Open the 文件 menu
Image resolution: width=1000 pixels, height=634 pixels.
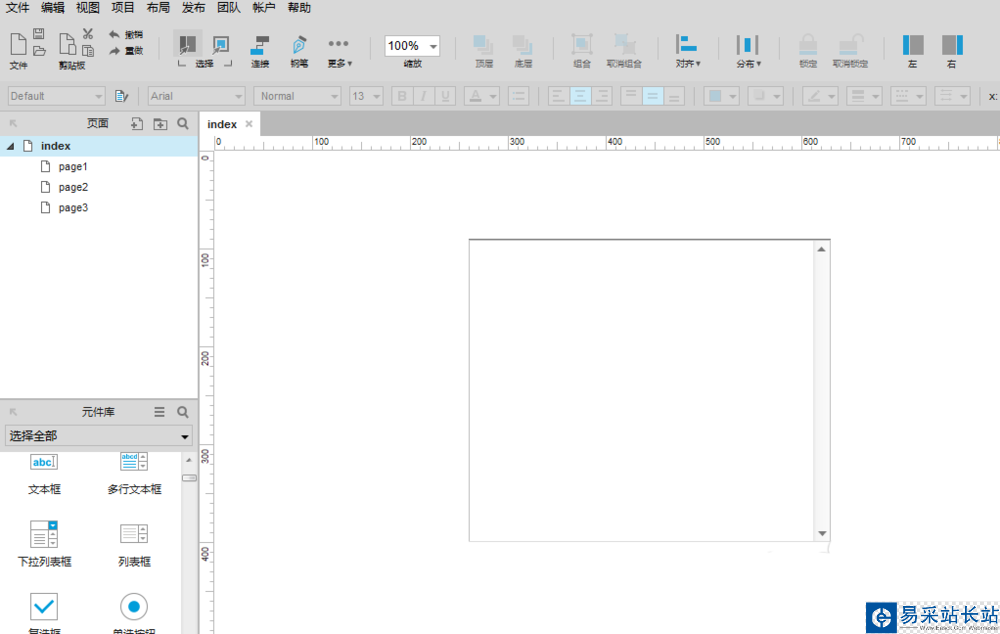tap(18, 8)
